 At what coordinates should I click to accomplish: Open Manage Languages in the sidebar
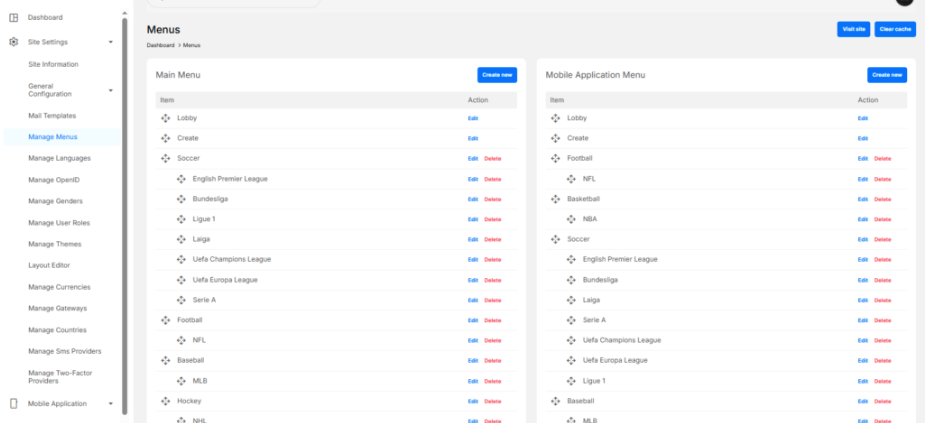point(59,158)
